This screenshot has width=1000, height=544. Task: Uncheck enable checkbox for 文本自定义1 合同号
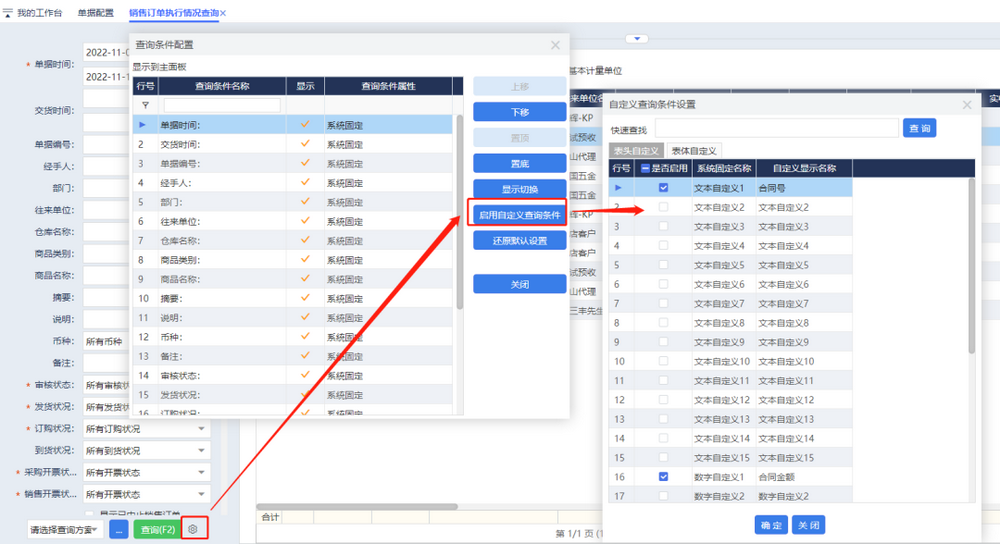click(663, 188)
